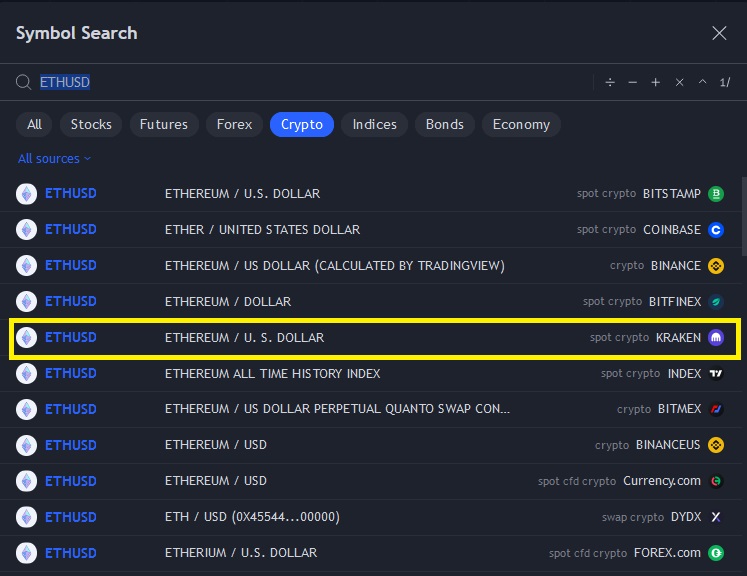The height and width of the screenshot is (576, 747).
Task: Click the 1/ inverse operator icon
Action: 726,82
